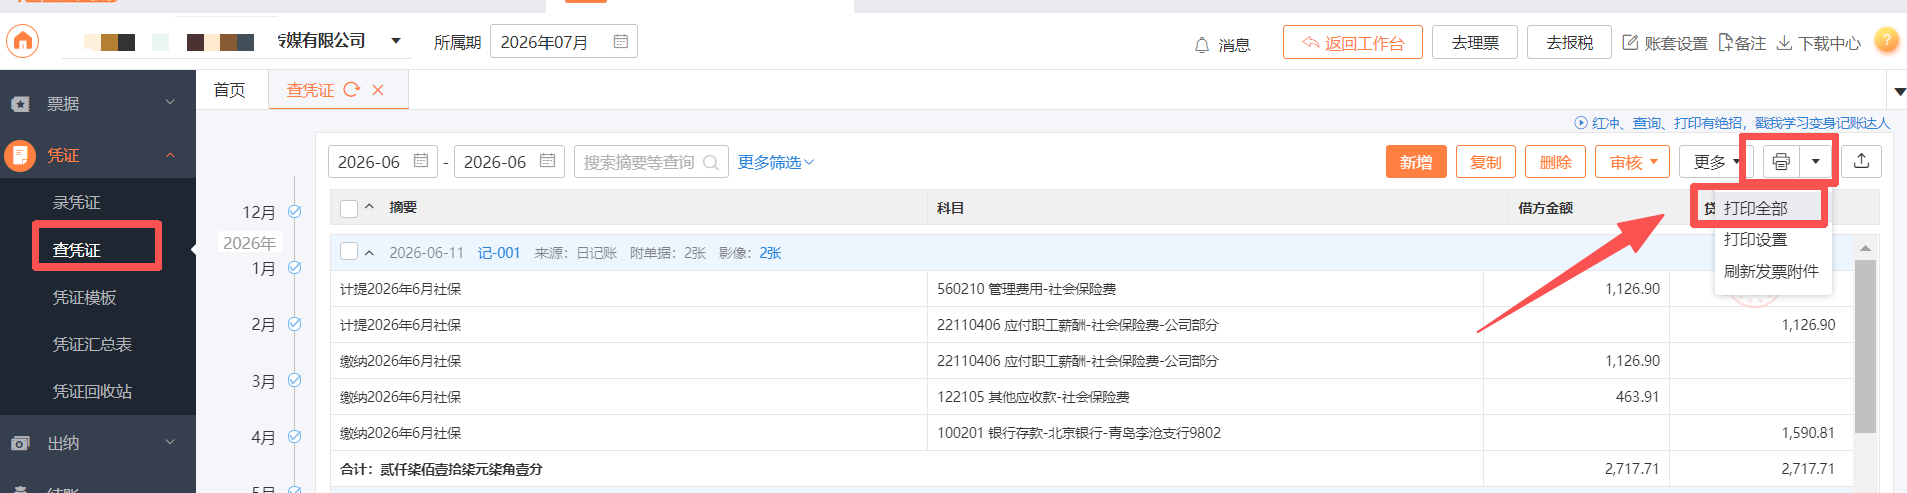
Task: Click the printer icon button
Action: [x=1781, y=162]
